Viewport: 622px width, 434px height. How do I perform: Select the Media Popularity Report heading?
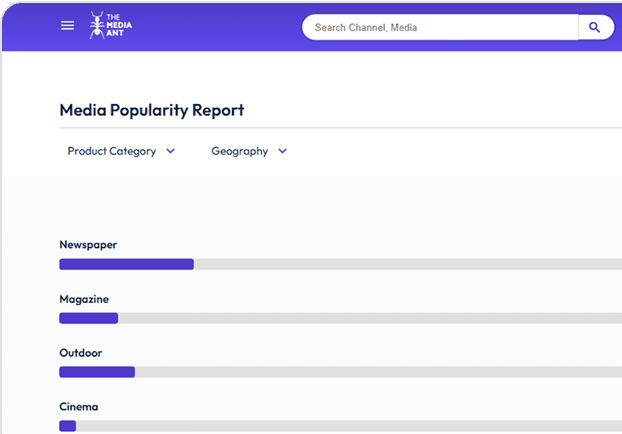pos(152,110)
